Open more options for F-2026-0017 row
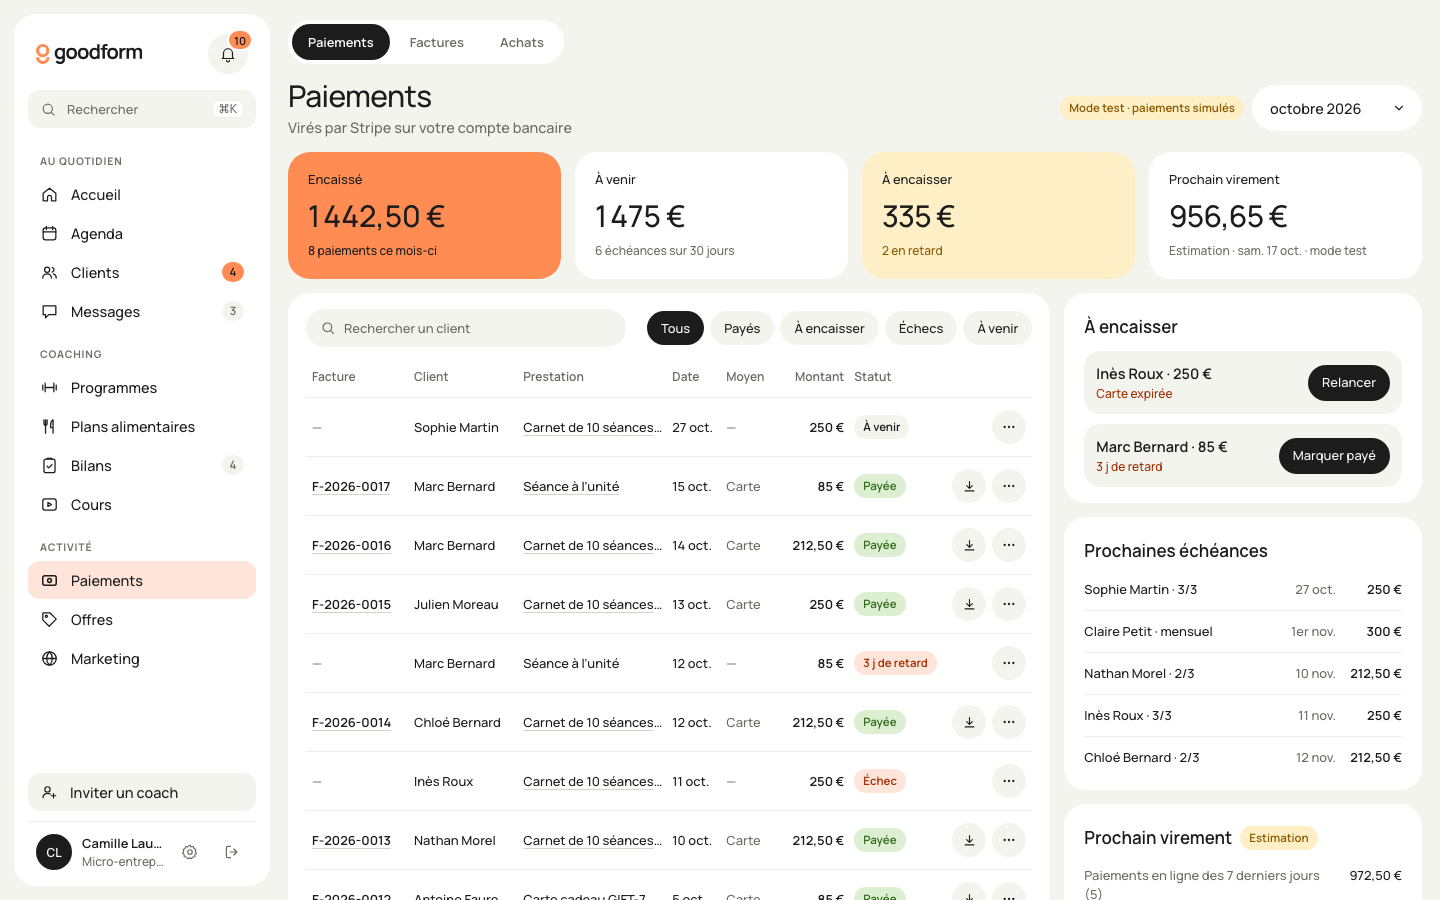 pos(1009,486)
